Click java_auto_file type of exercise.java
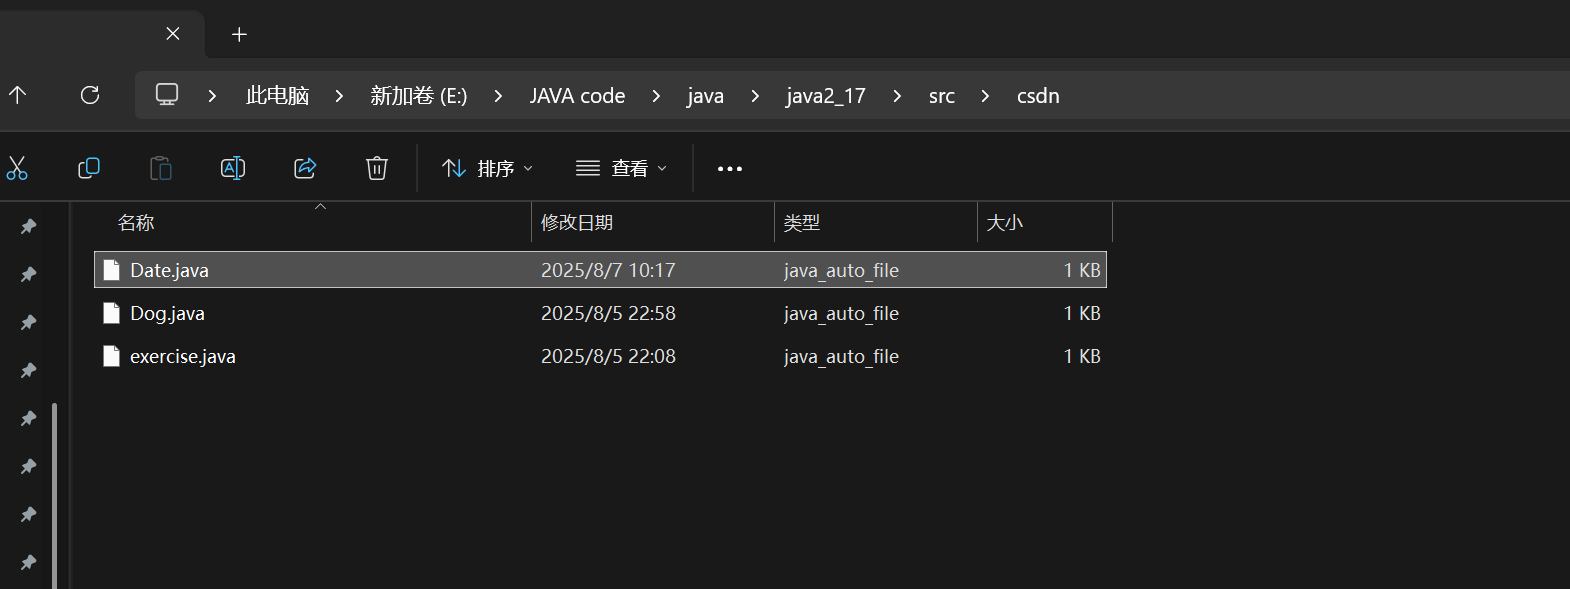 [841, 356]
